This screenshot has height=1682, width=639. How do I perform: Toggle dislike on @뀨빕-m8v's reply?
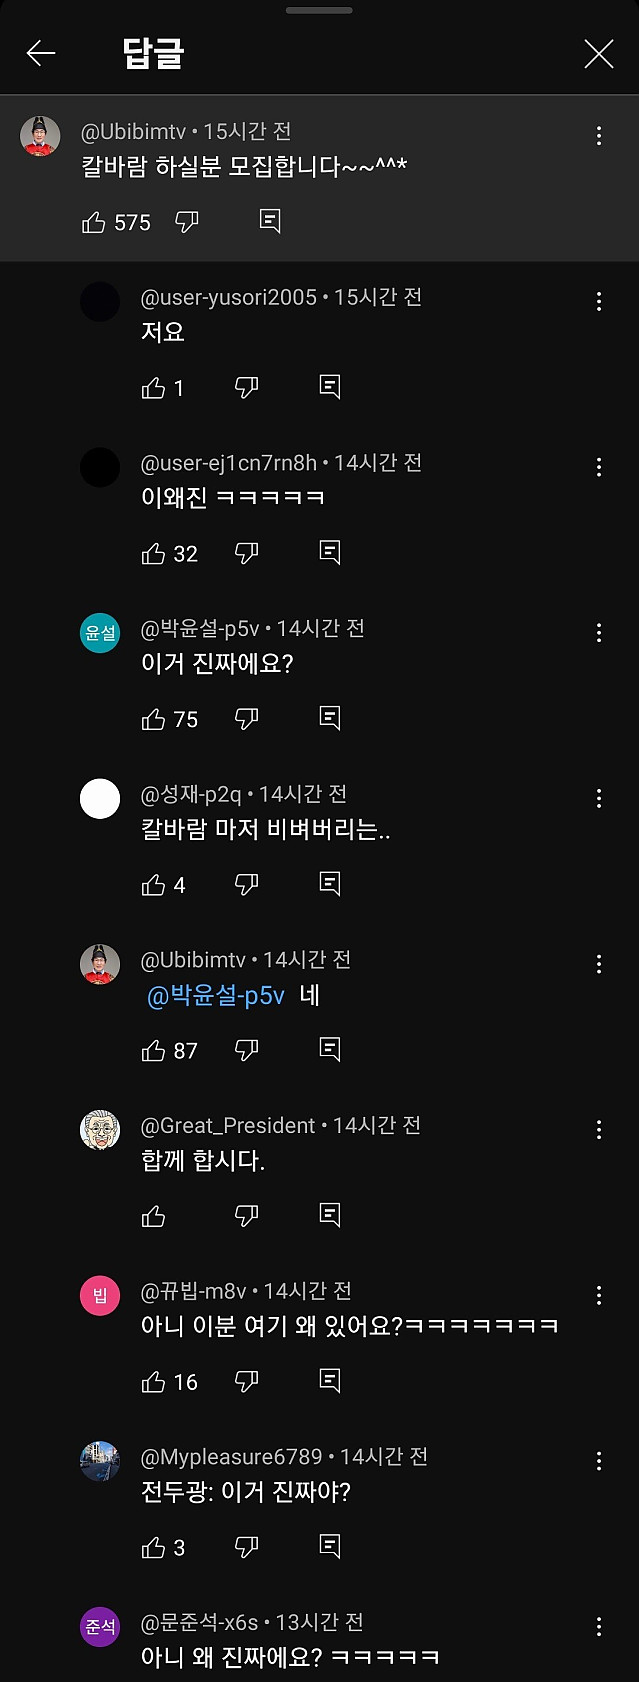coord(246,1380)
